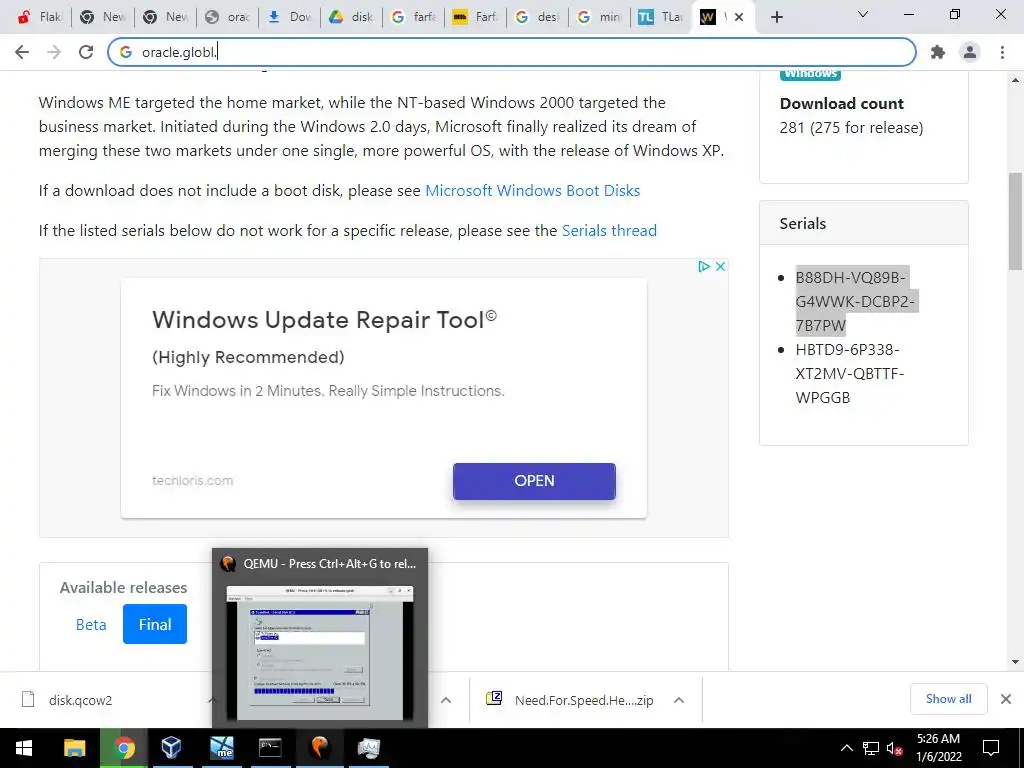Image resolution: width=1024 pixels, height=768 pixels.
Task: Open Chrome's three-dot menu
Action: (x=1002, y=52)
